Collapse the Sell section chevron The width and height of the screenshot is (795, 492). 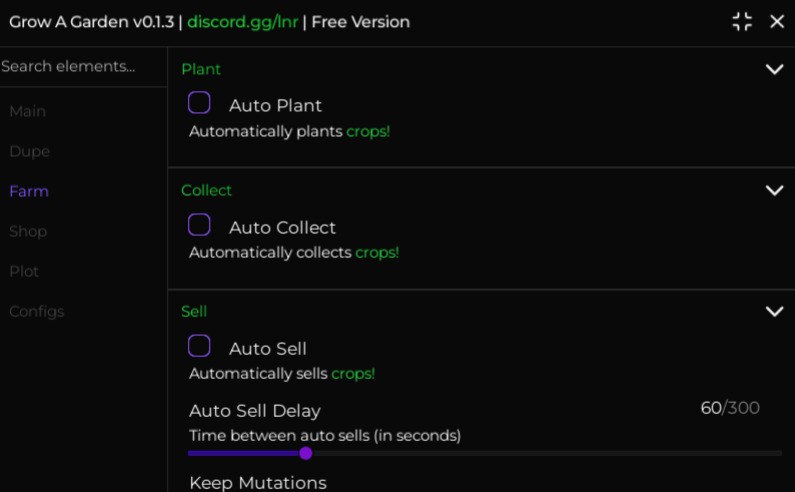tap(774, 311)
